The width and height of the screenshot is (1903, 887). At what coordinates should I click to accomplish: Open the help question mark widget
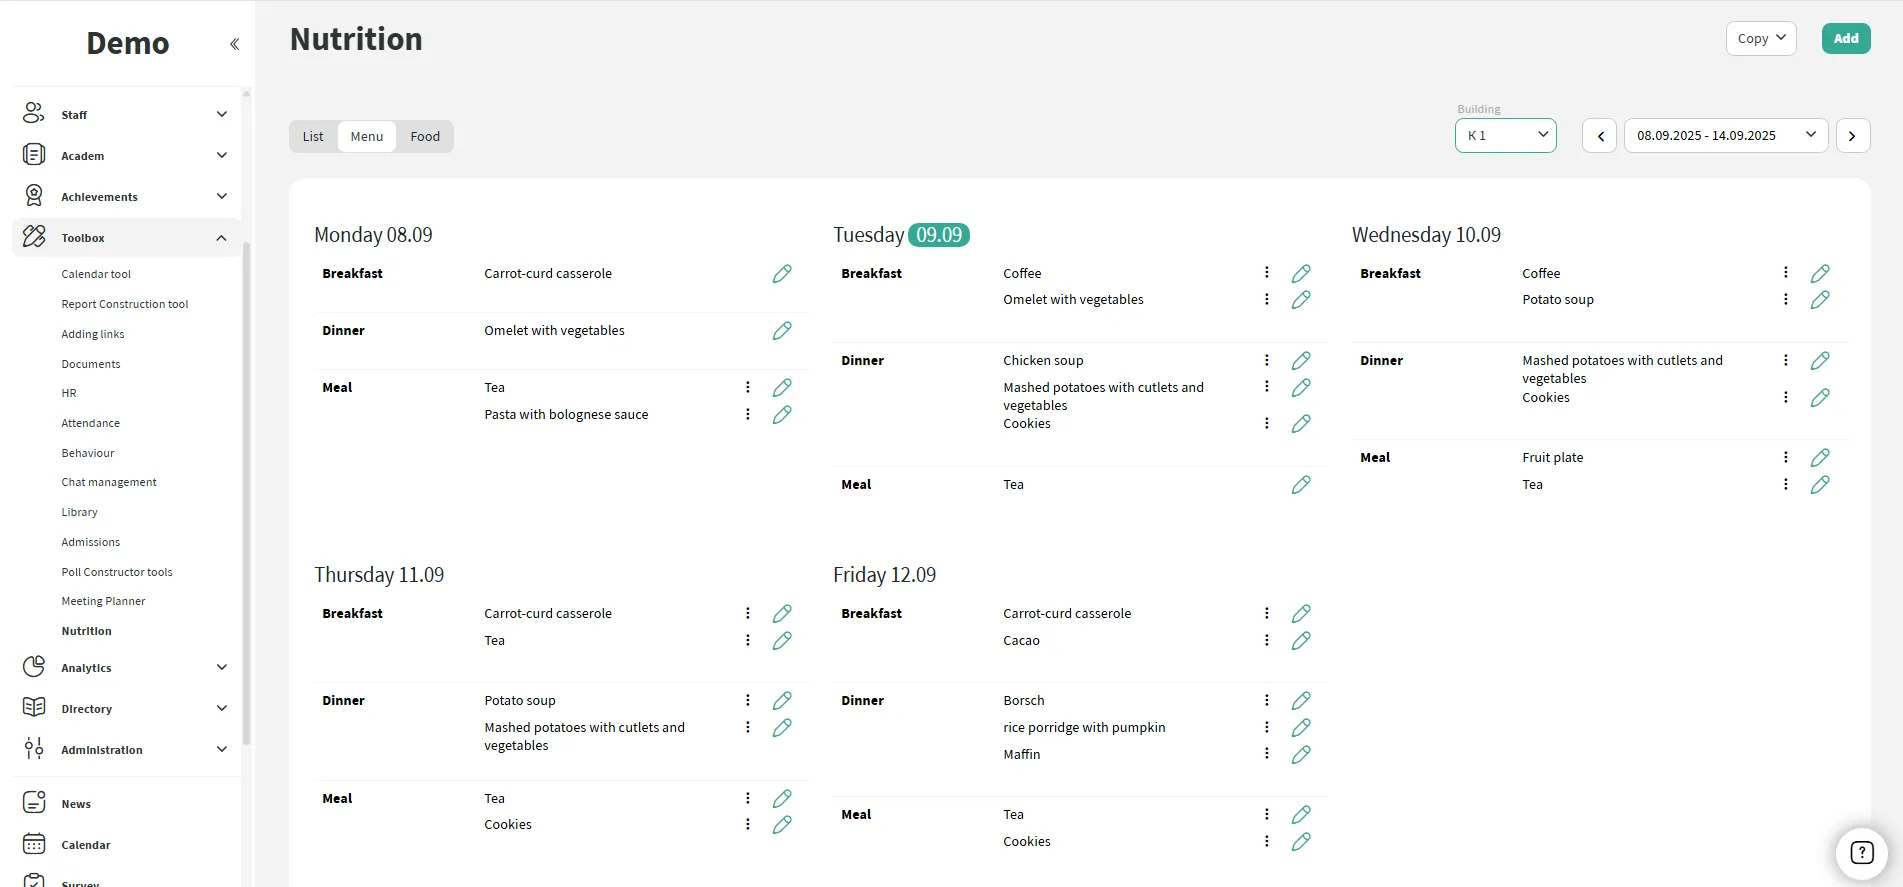pos(1861,852)
